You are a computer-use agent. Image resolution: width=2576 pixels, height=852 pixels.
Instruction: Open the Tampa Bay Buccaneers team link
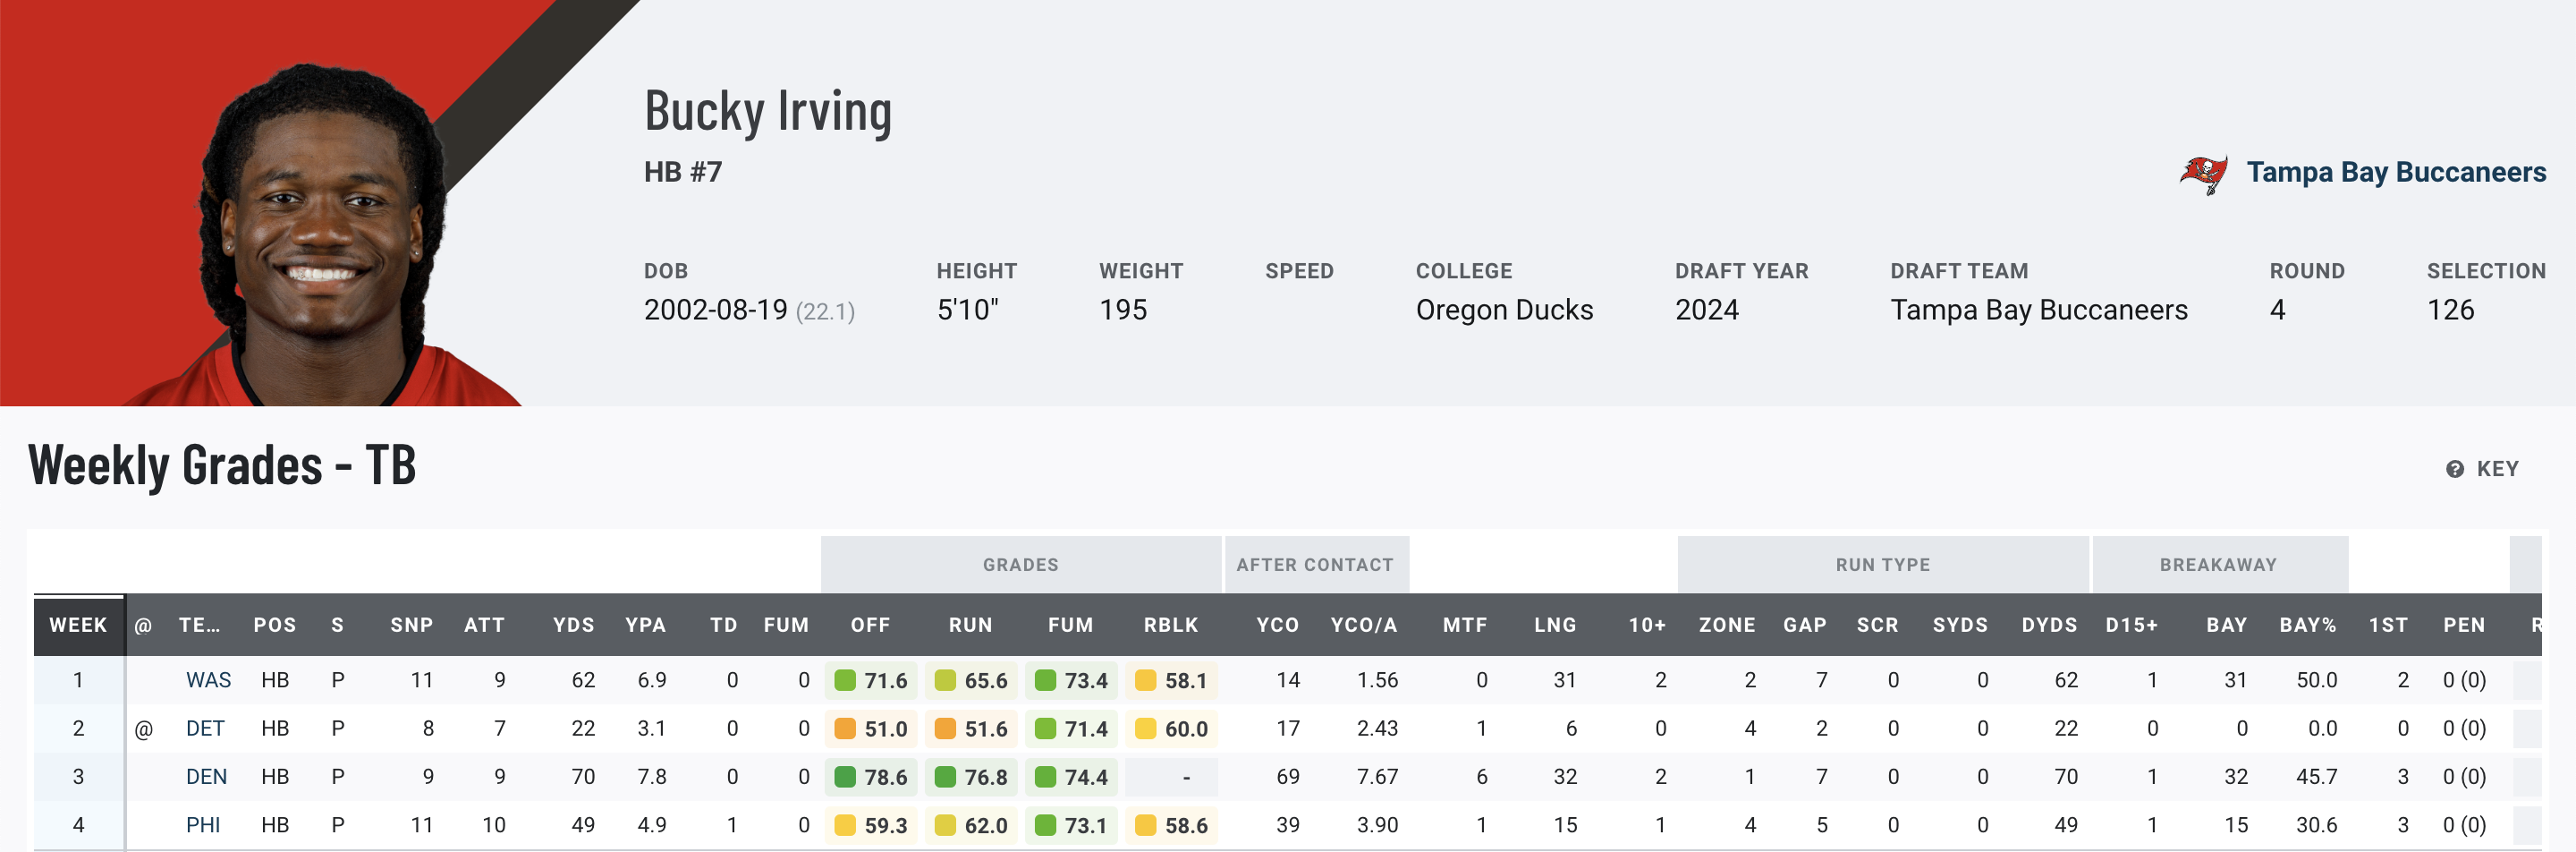tap(2396, 172)
